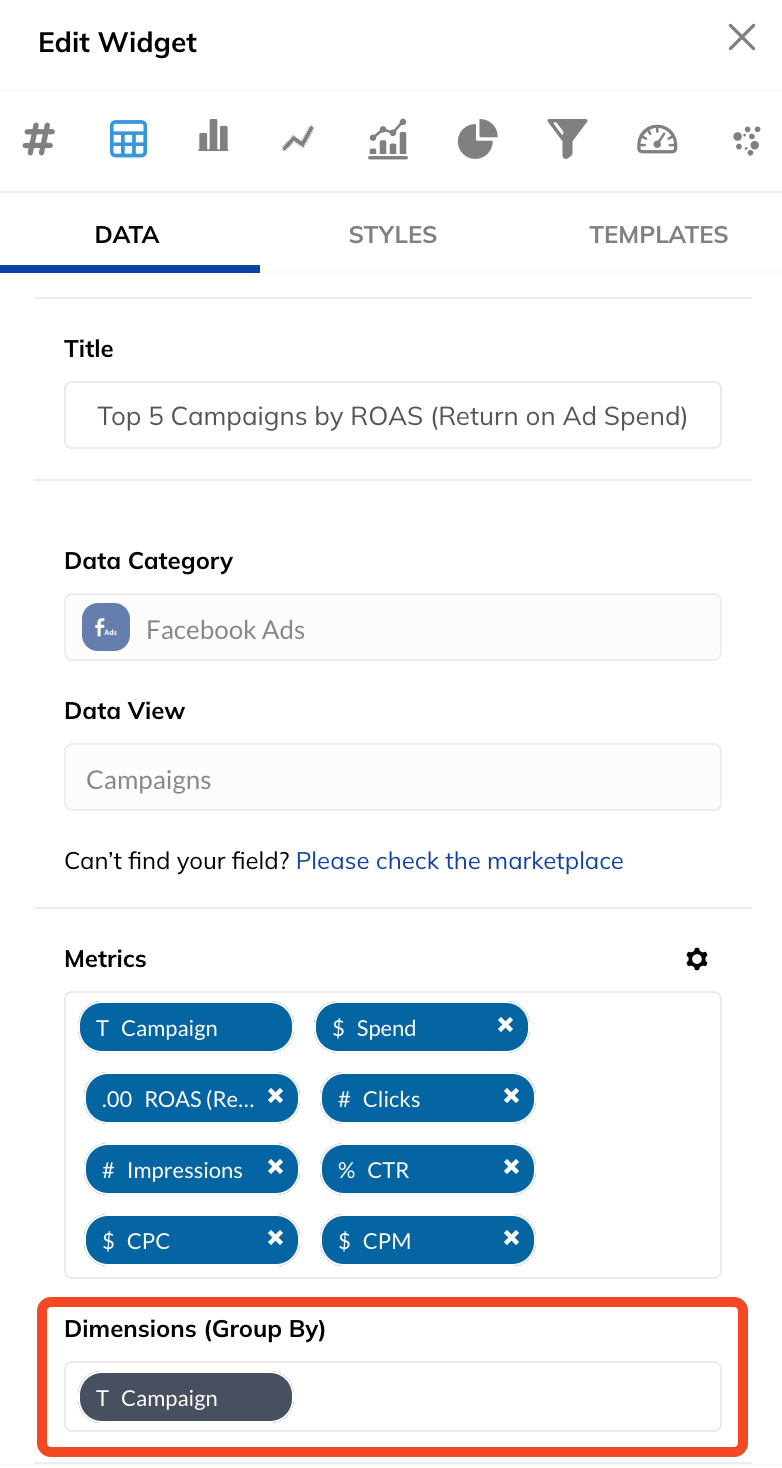
Task: Open the Data Category dropdown
Action: click(x=393, y=627)
